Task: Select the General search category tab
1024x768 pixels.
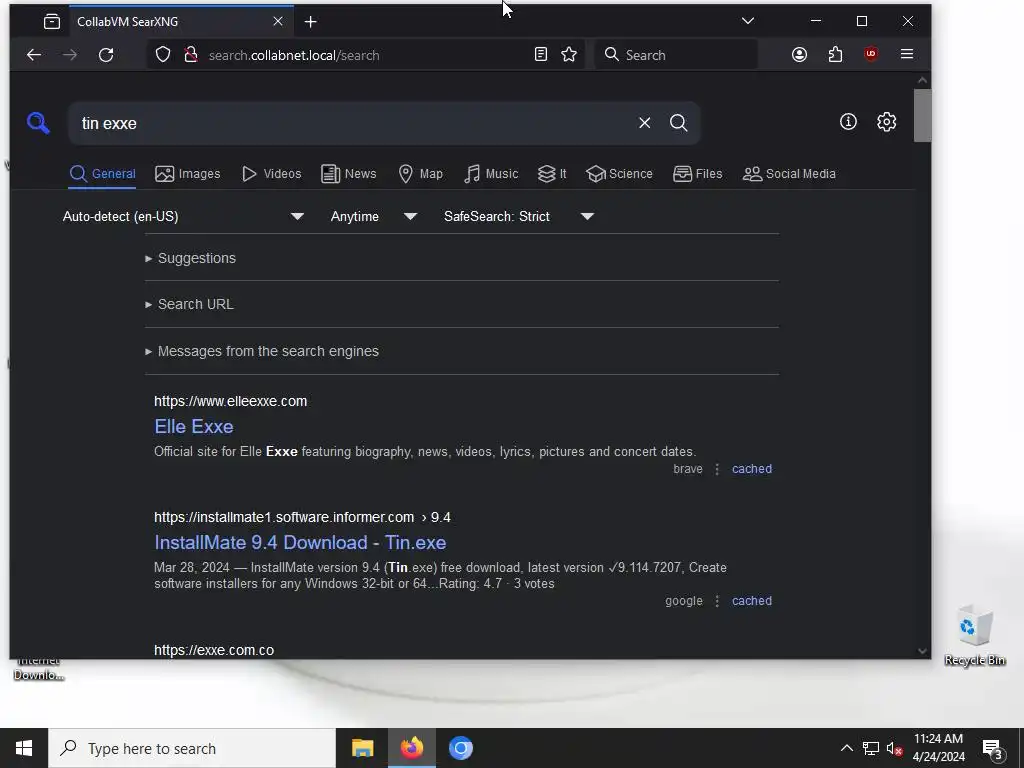Action: (103, 174)
